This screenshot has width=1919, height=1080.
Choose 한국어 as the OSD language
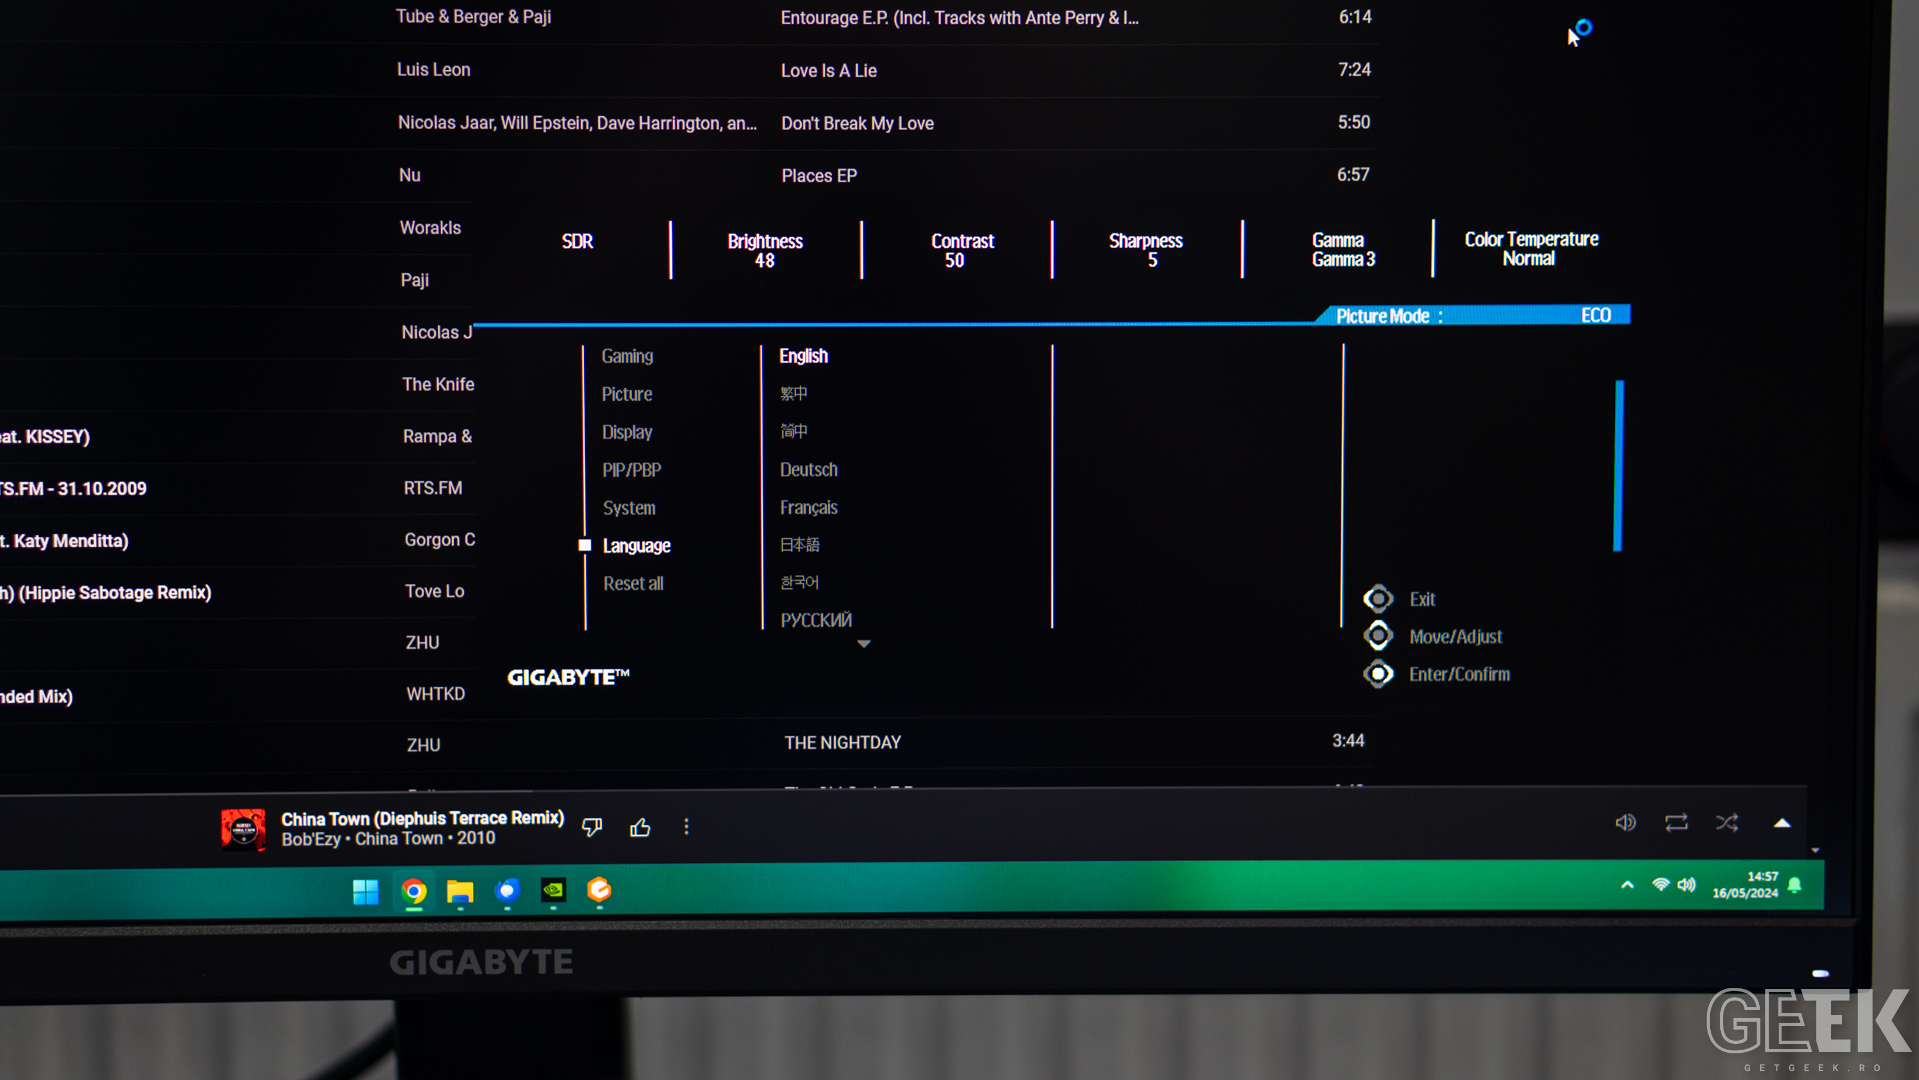(800, 582)
